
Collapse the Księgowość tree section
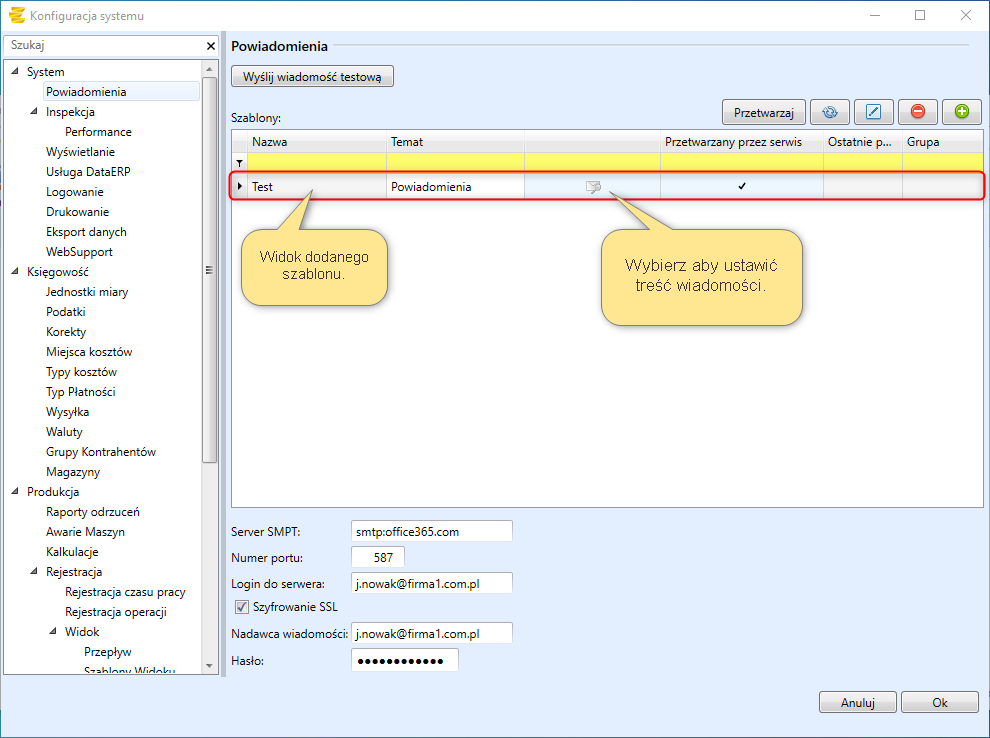click(15, 272)
